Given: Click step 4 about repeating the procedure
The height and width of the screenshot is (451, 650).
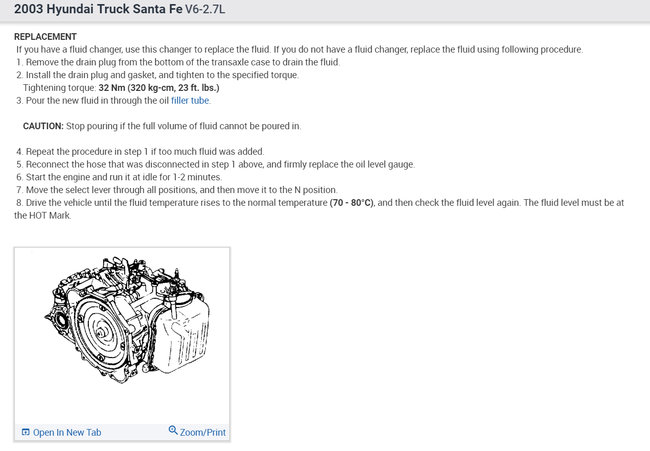Looking at the screenshot, I should click(140, 152).
